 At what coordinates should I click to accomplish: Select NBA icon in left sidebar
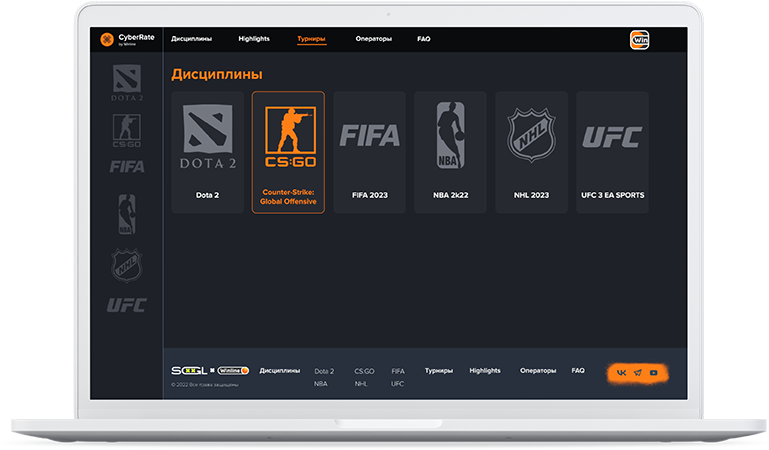[x=127, y=214]
